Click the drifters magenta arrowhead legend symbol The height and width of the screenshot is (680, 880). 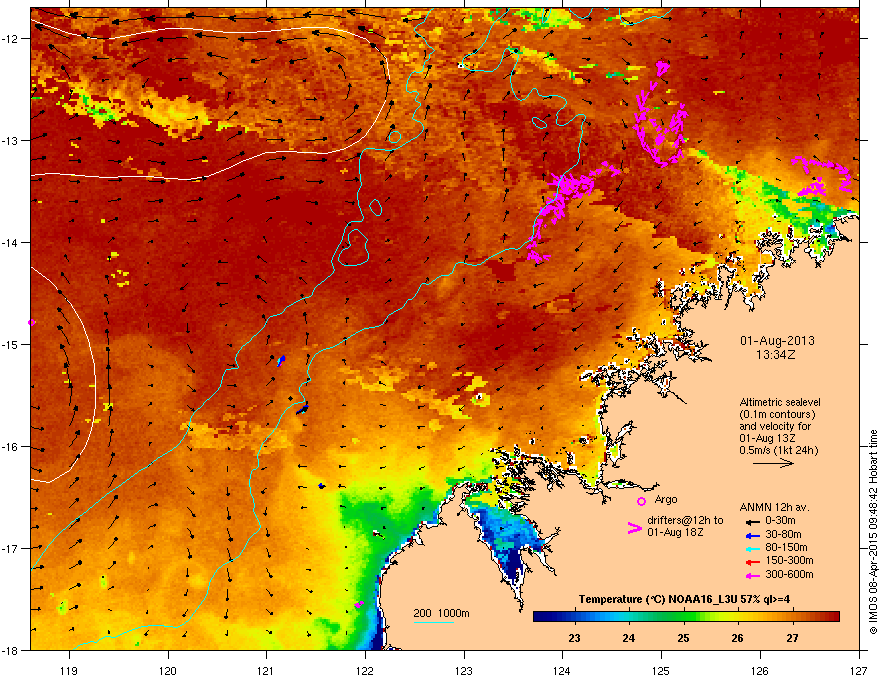tap(634, 528)
